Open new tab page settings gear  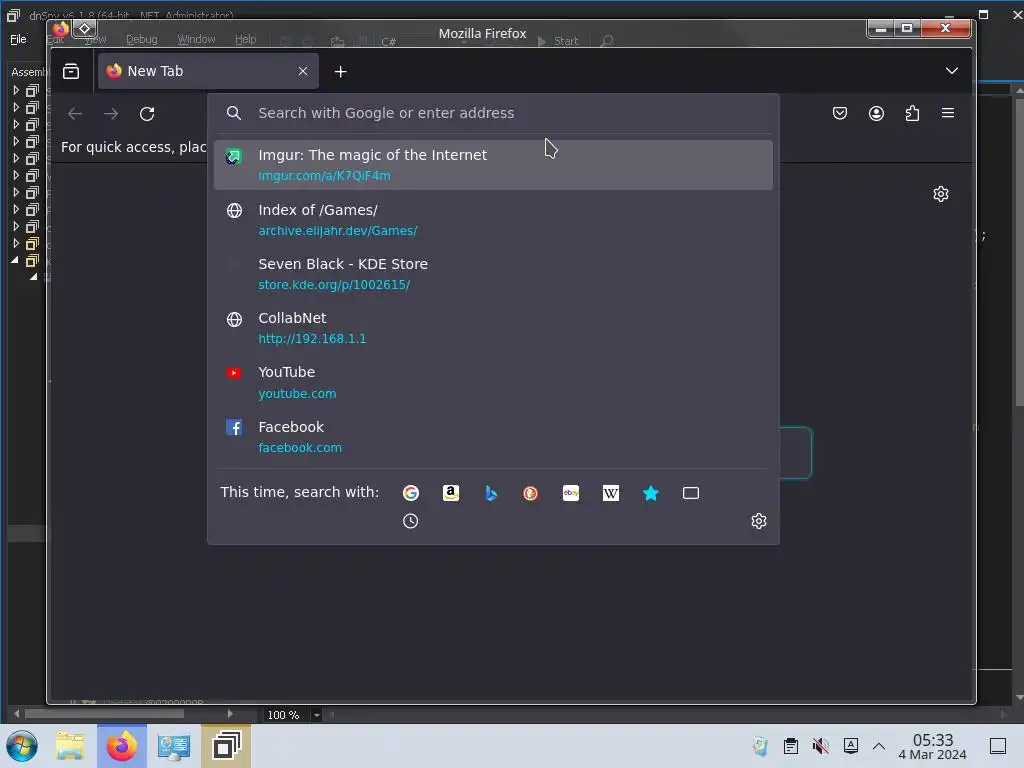point(940,194)
